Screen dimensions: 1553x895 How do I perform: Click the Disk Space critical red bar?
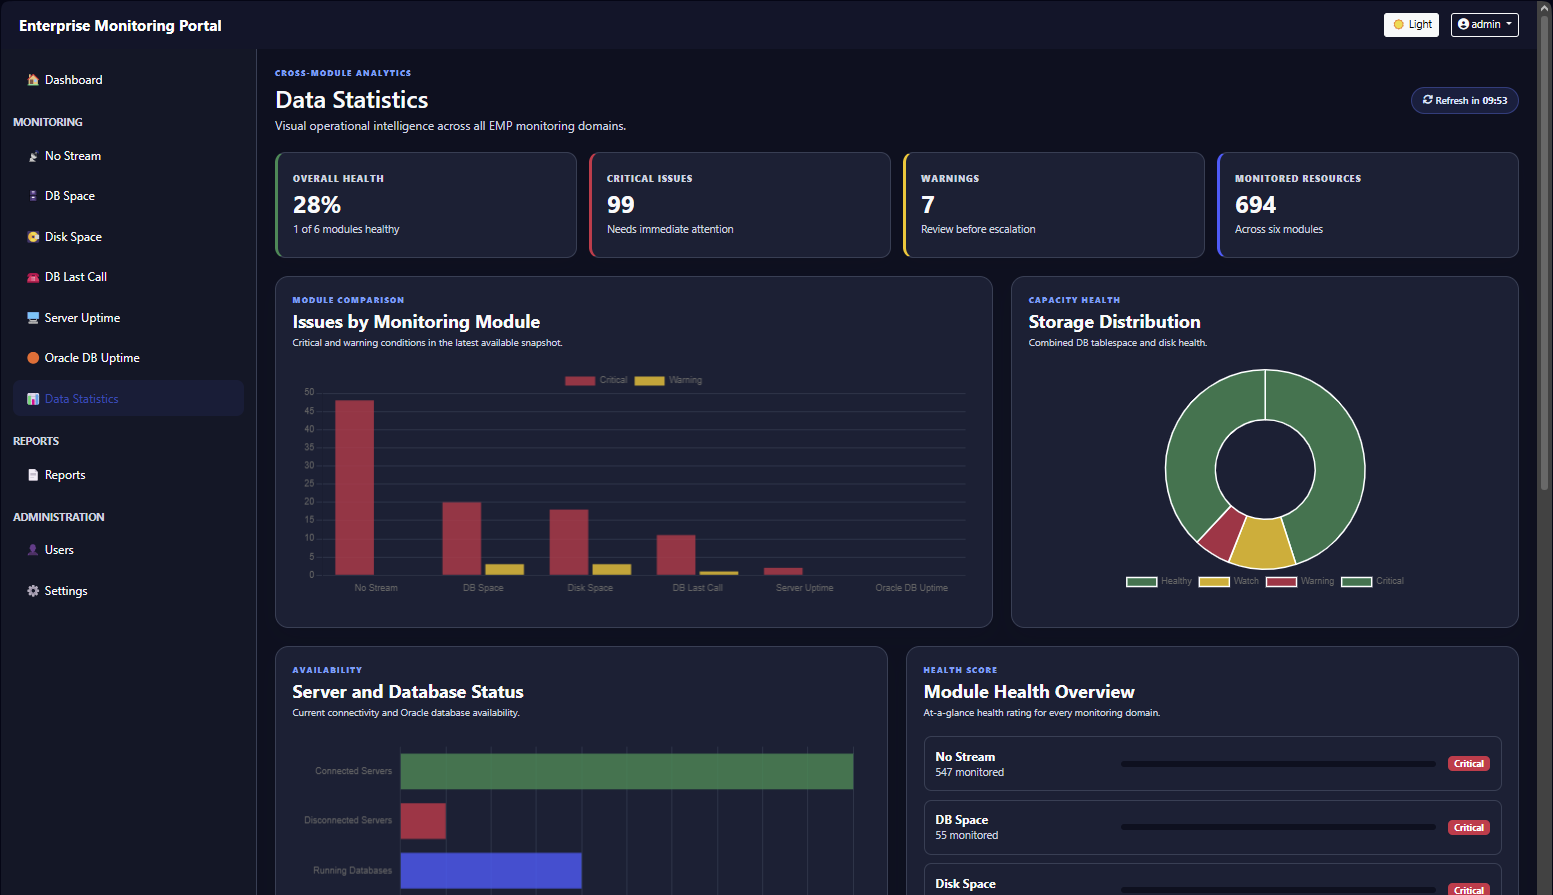569,542
